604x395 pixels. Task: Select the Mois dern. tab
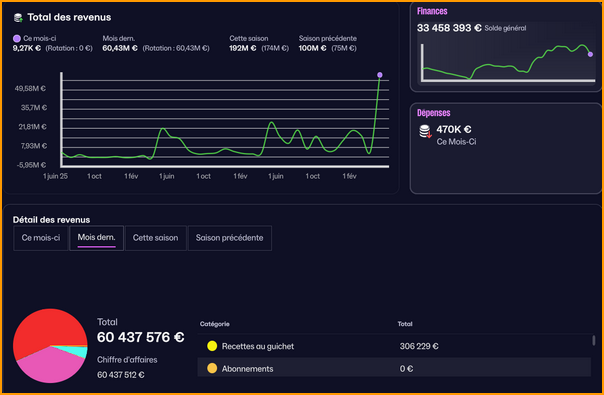97,238
